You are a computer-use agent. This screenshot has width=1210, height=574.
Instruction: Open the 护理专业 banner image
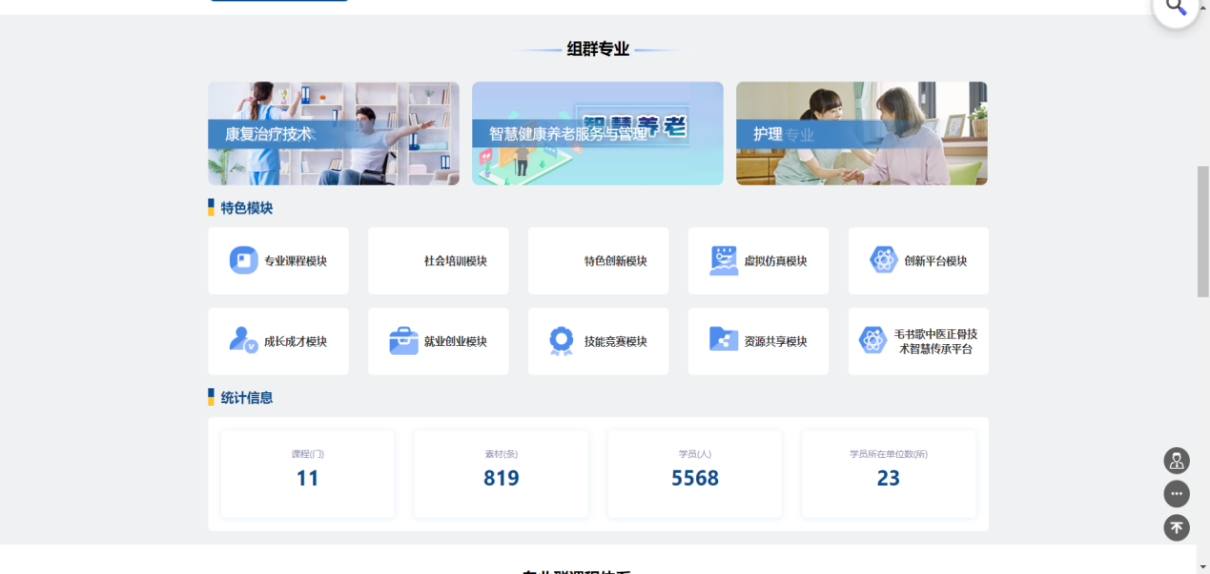(x=861, y=133)
